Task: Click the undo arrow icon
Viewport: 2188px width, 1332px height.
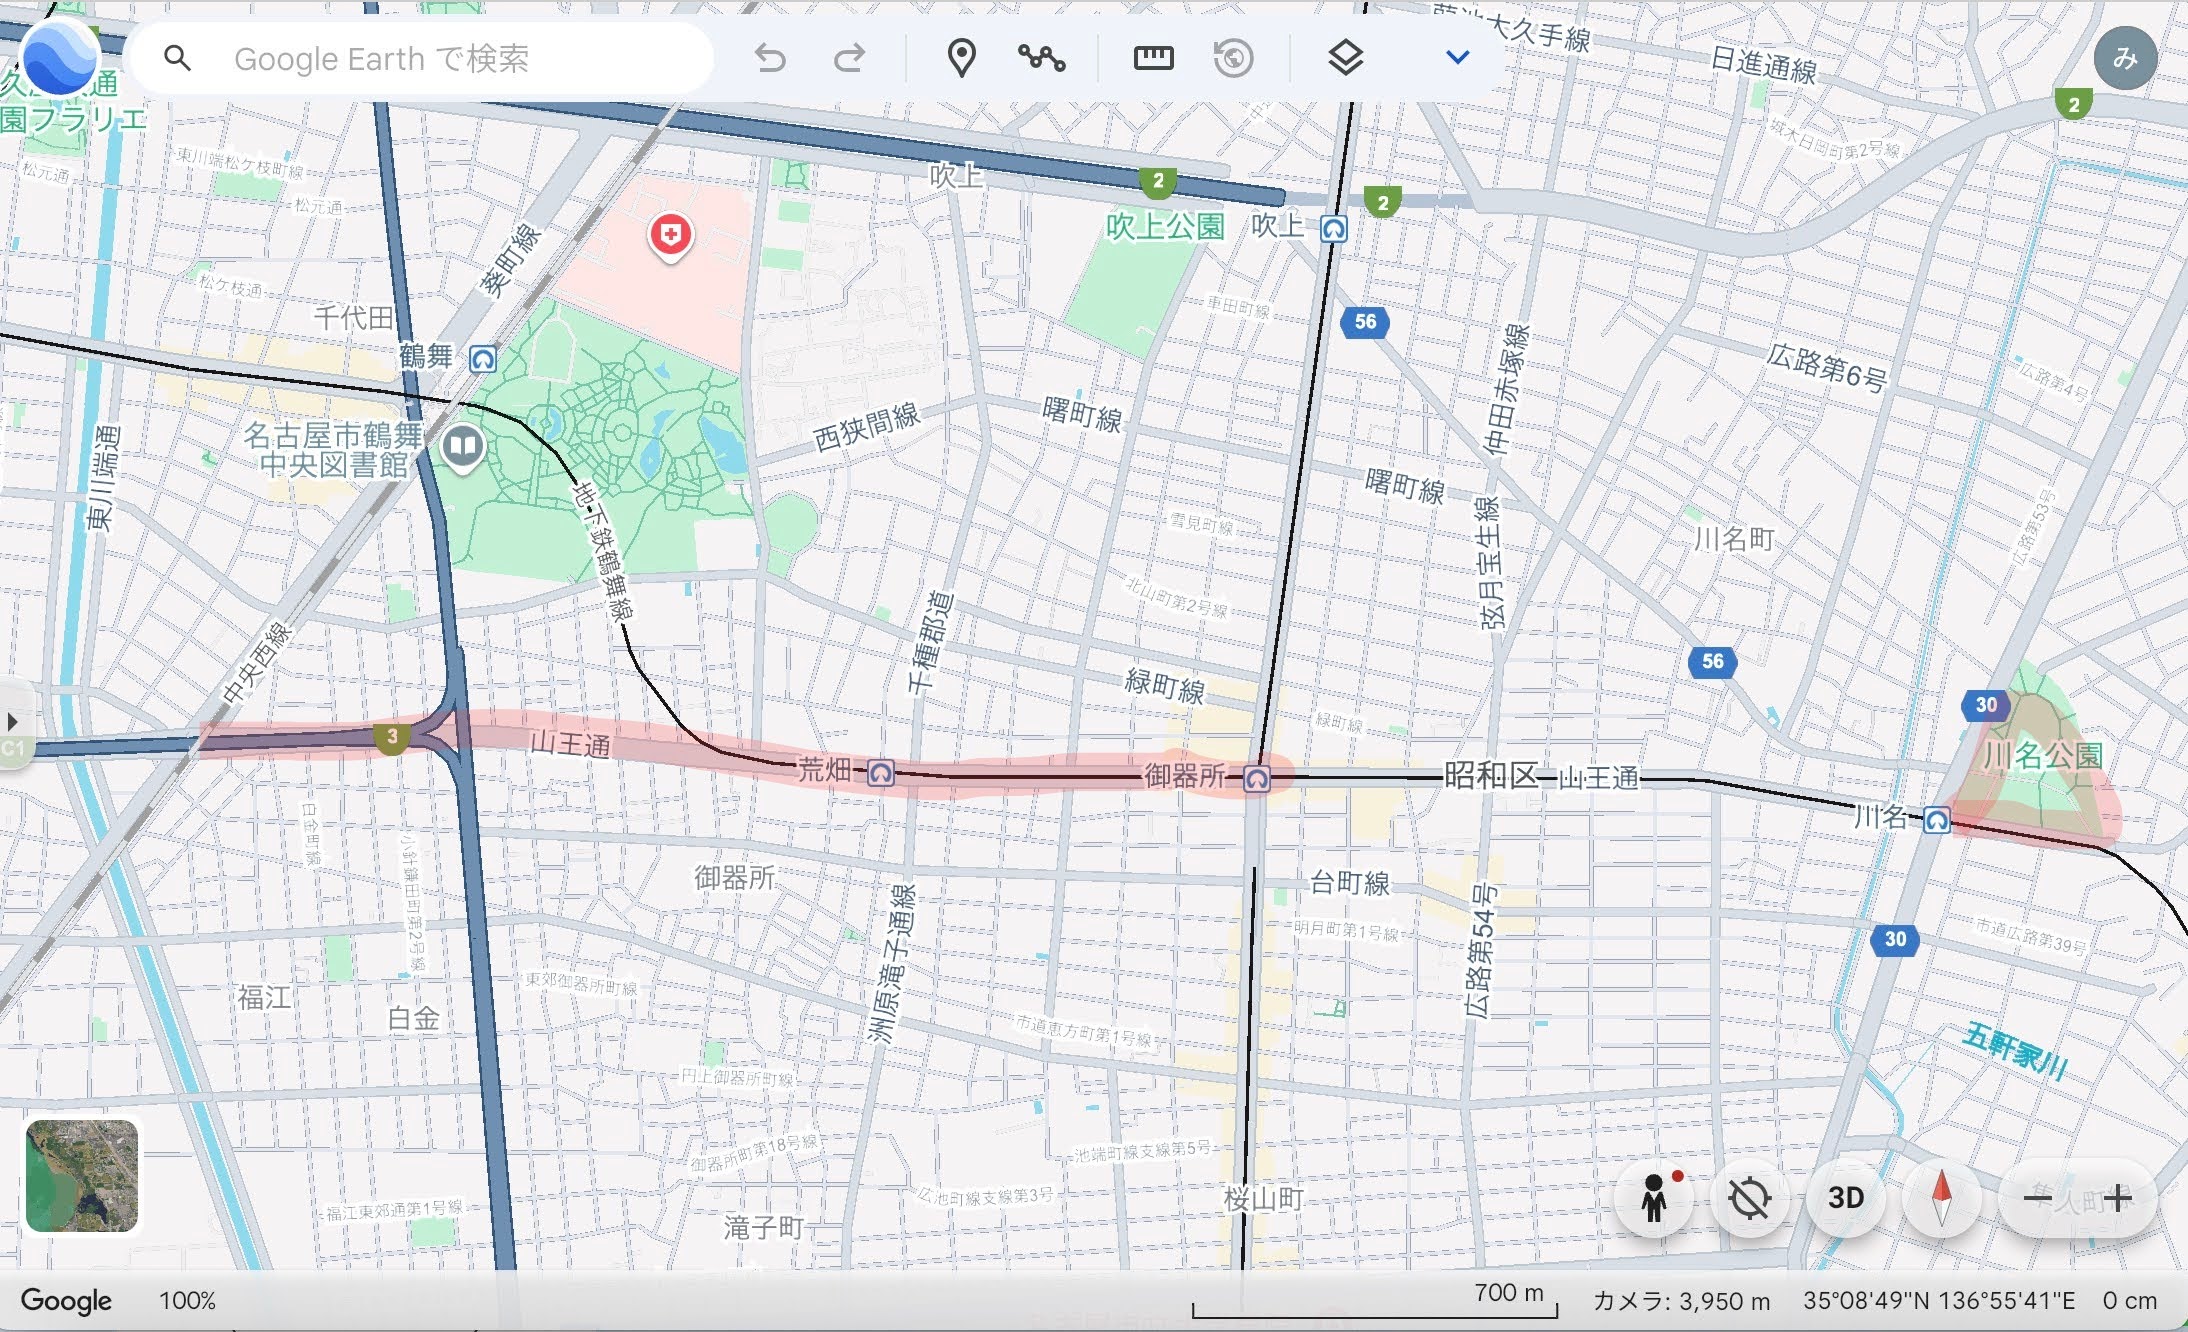Action: pyautogui.click(x=770, y=59)
